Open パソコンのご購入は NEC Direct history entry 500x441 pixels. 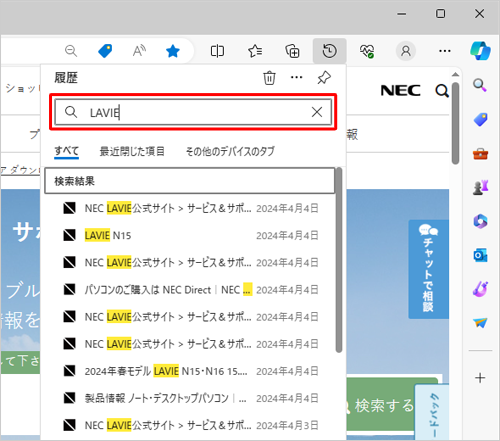pyautogui.click(x=191, y=290)
